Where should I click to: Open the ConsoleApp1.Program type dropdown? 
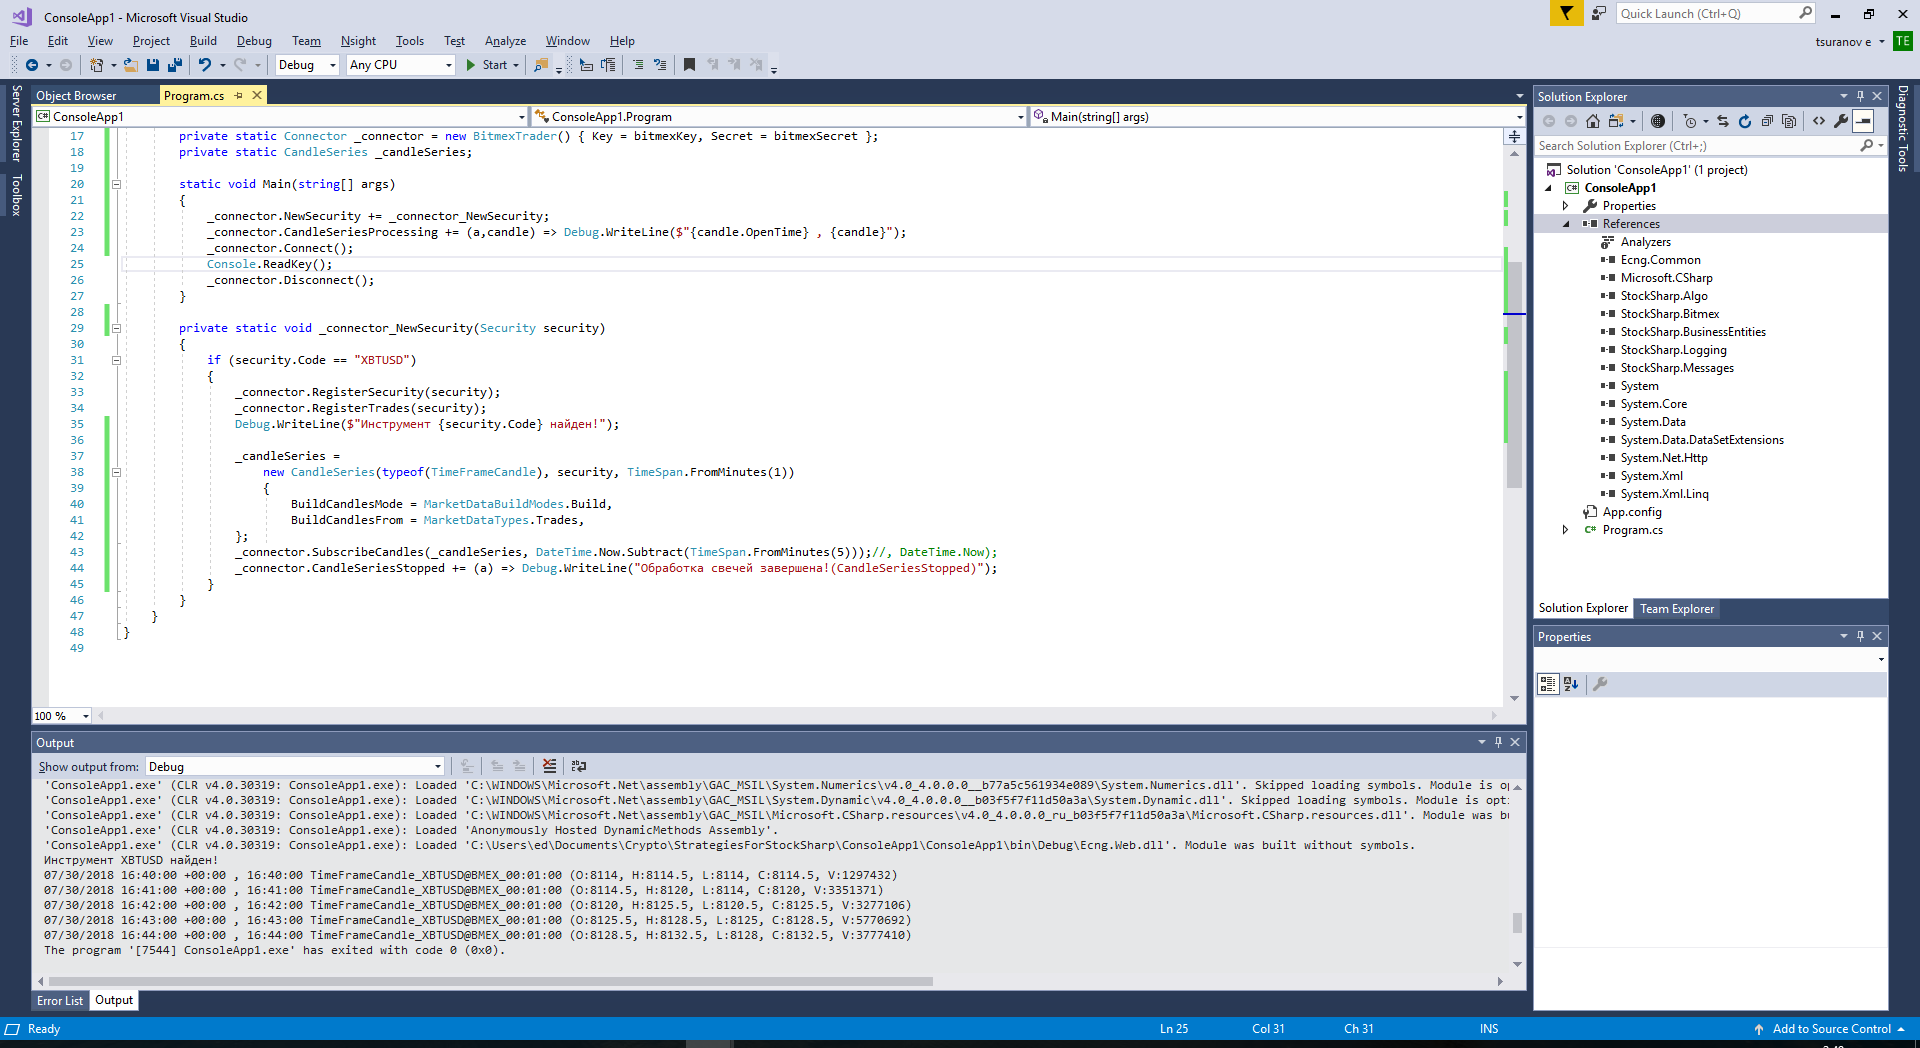(780, 117)
